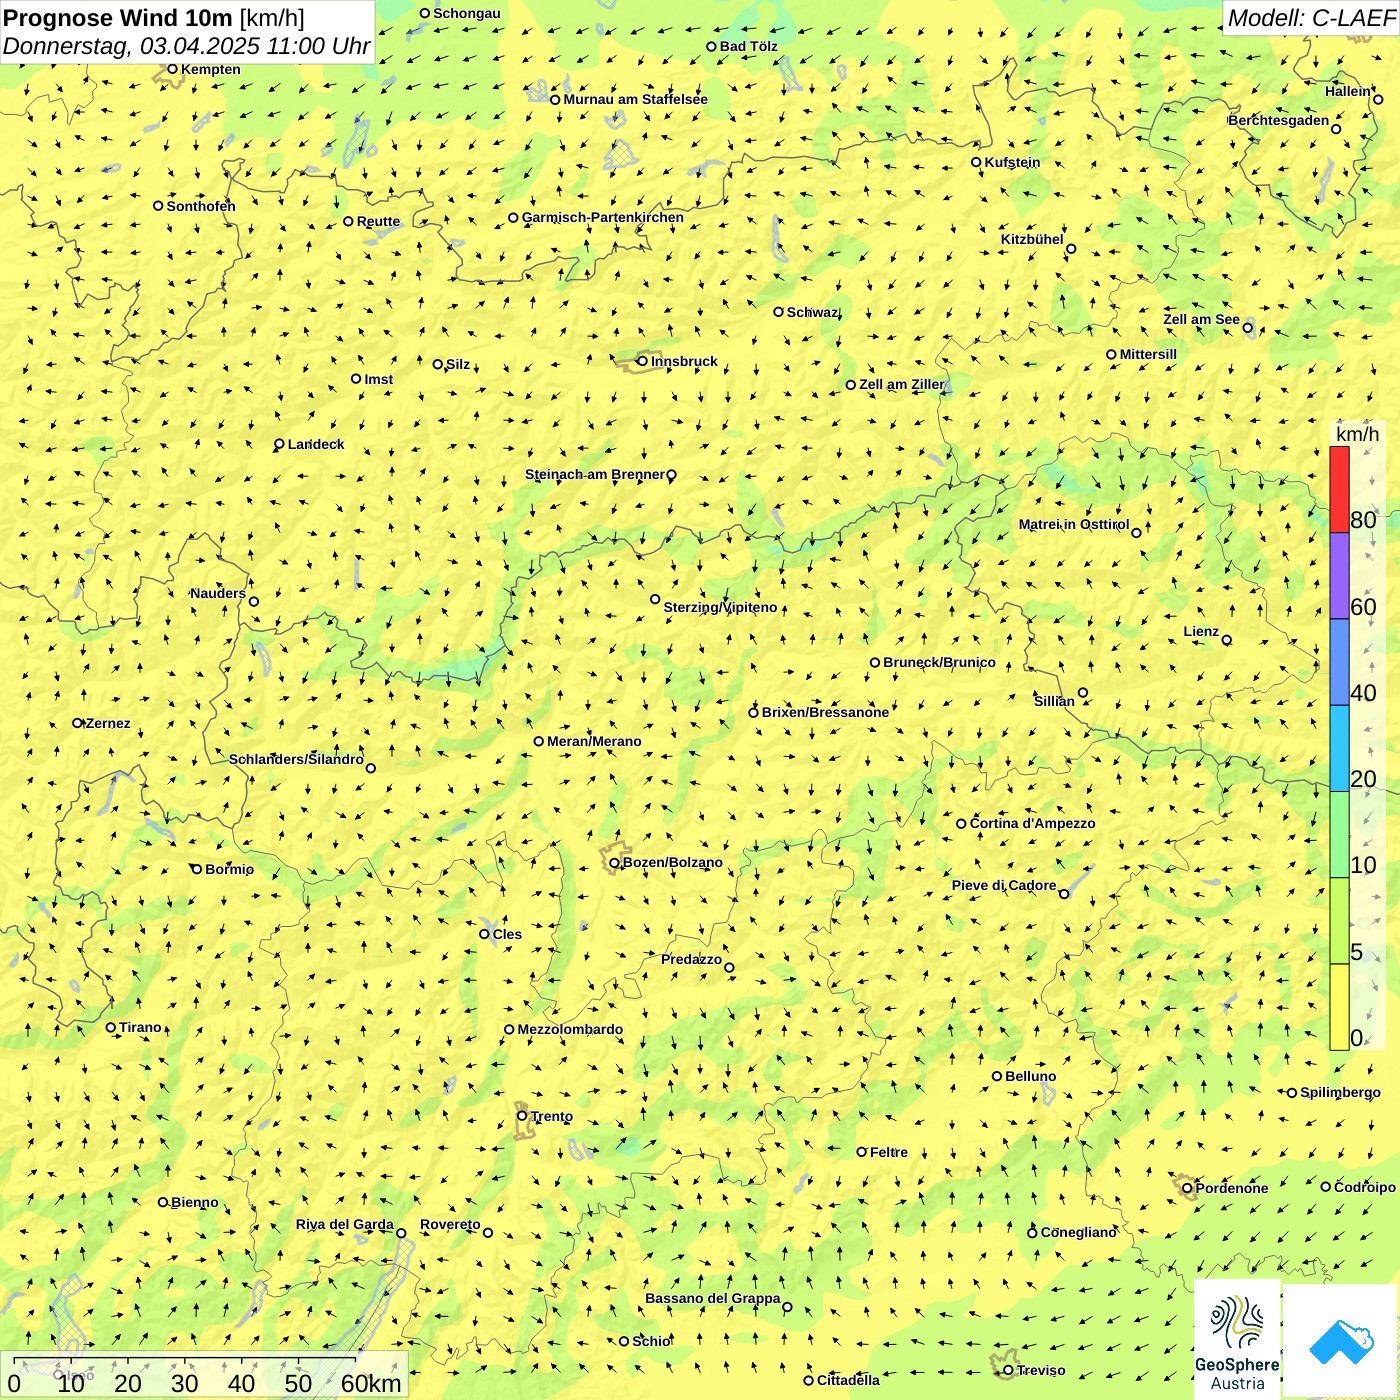This screenshot has height=1400, width=1400.
Task: Click the Garmisch-Partenkirchen label
Action: pyautogui.click(x=603, y=217)
